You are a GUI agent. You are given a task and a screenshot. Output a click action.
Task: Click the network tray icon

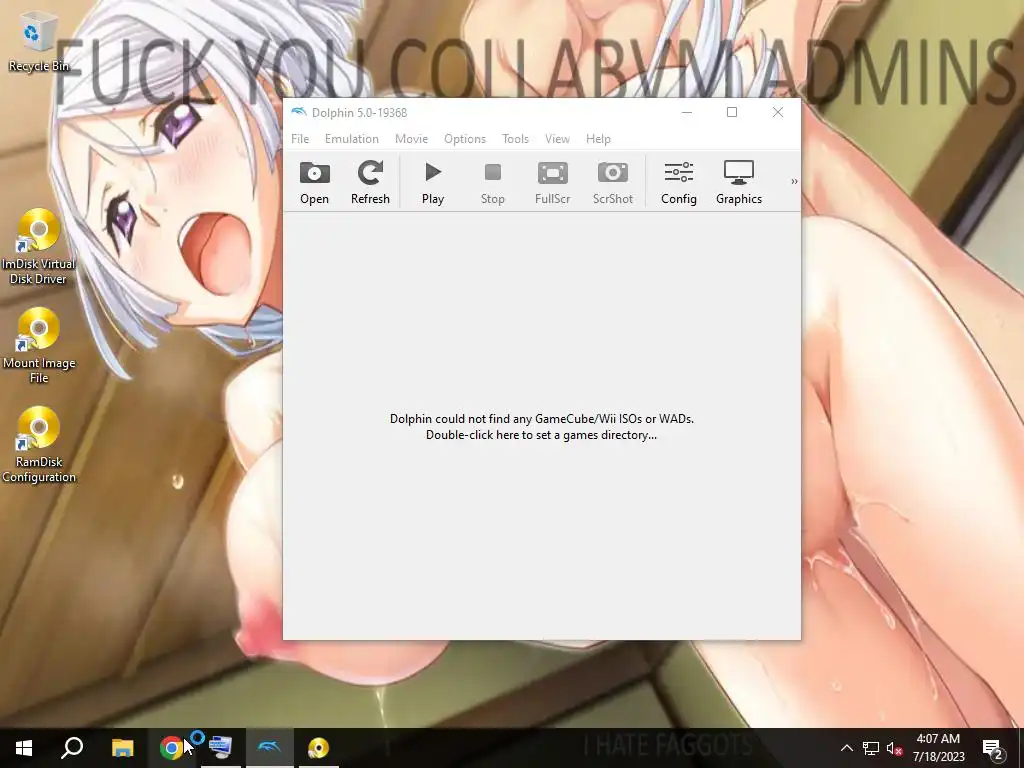point(871,748)
